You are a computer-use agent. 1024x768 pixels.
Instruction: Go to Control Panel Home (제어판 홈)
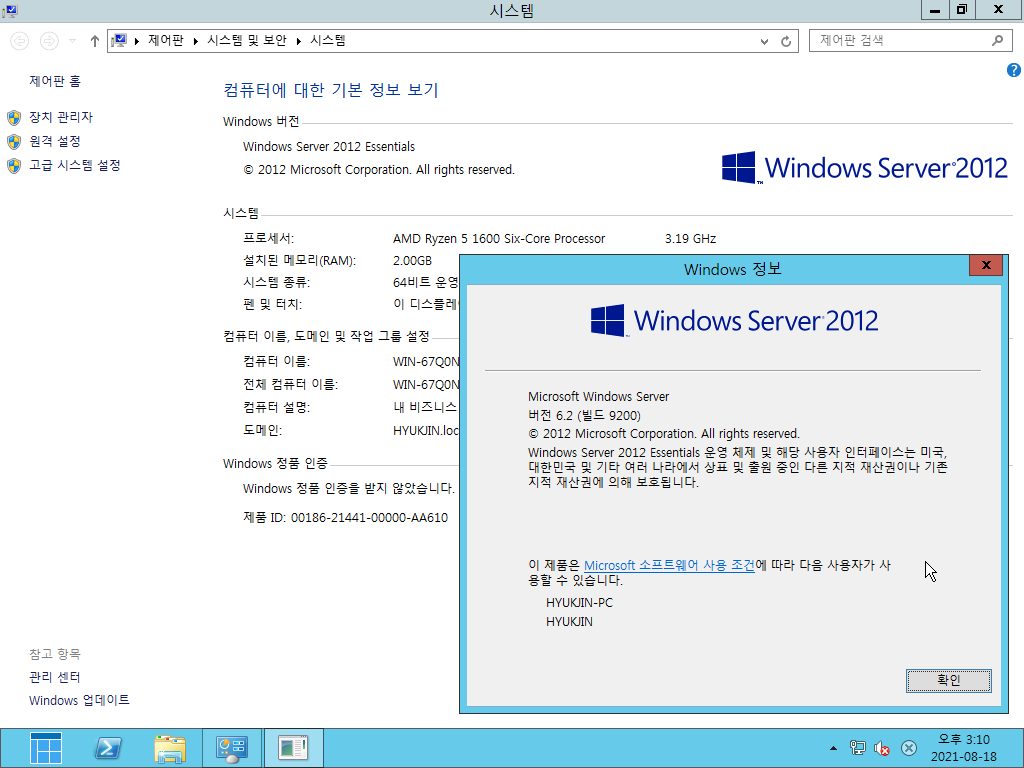(x=55, y=82)
